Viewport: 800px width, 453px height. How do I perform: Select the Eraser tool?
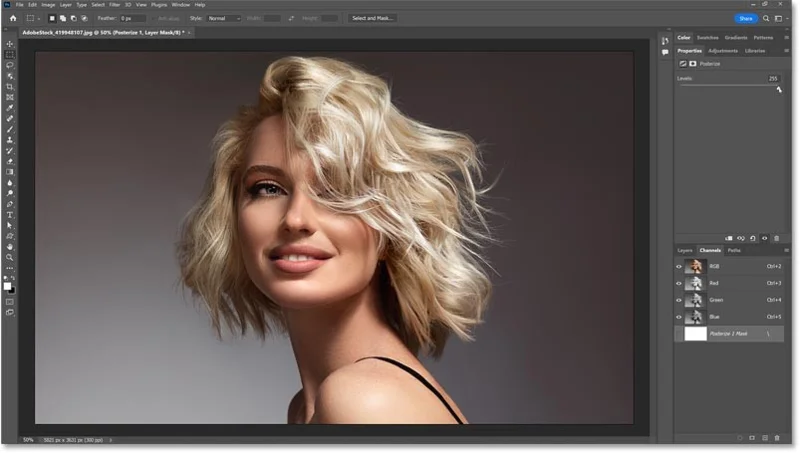pyautogui.click(x=10, y=162)
